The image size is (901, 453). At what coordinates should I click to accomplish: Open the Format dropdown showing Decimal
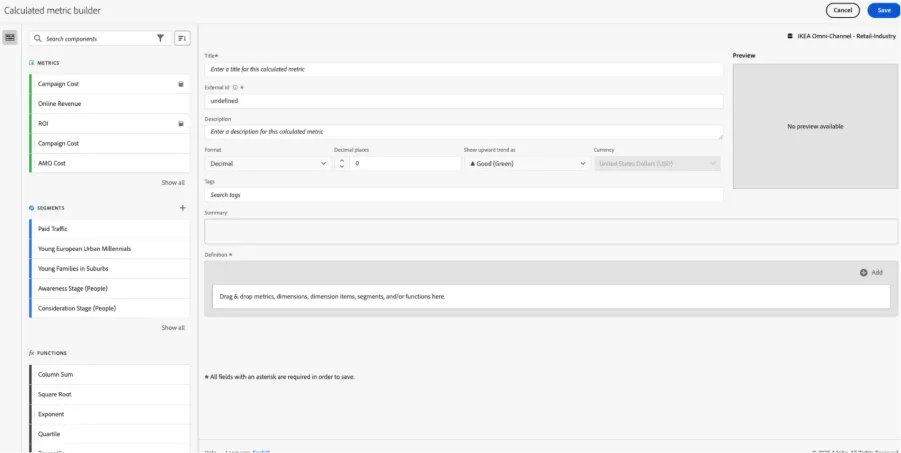268,164
